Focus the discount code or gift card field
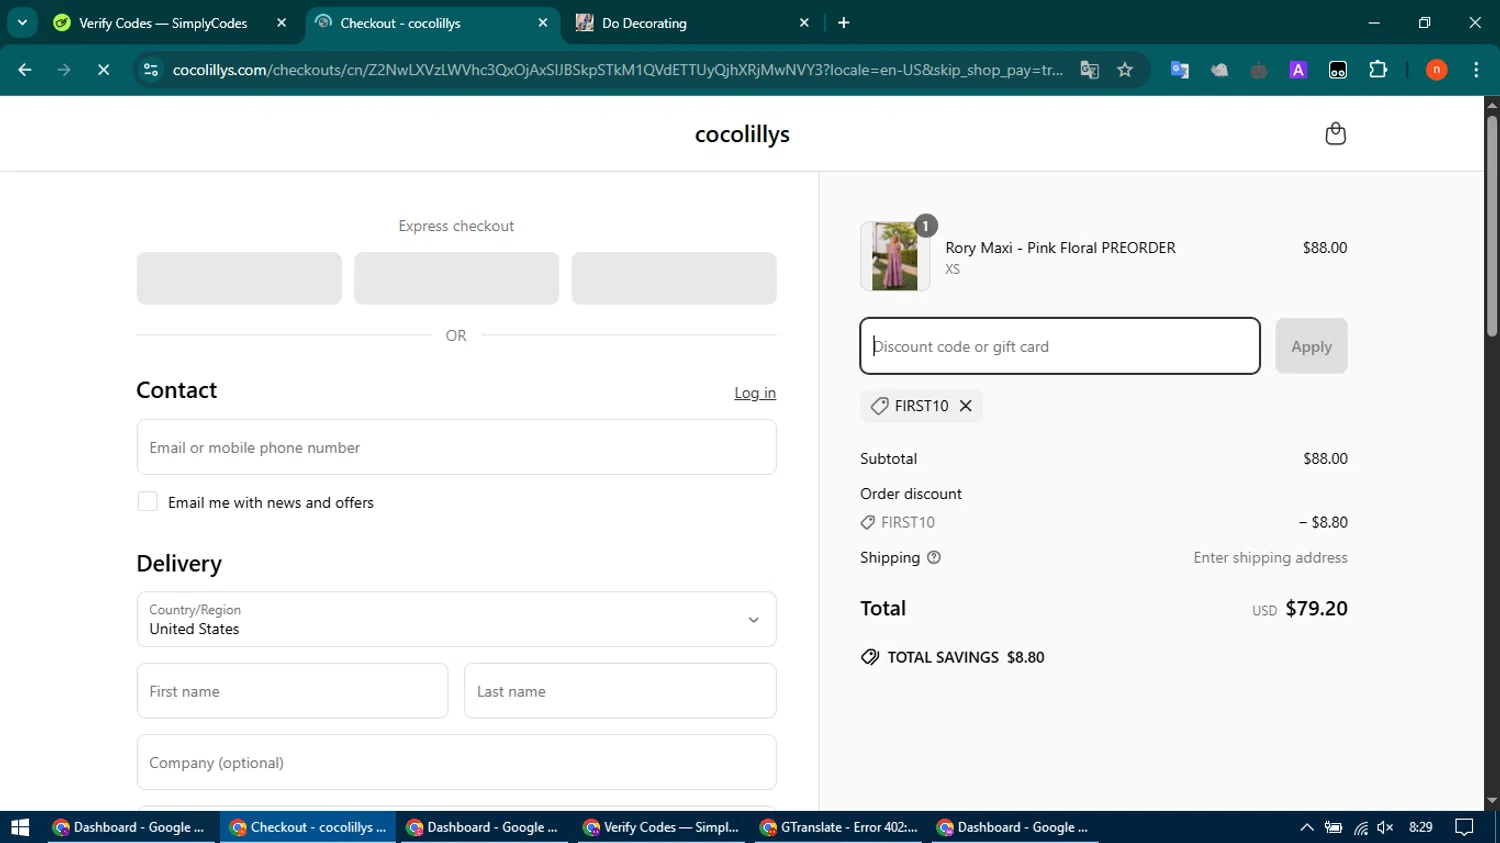 (x=1060, y=346)
